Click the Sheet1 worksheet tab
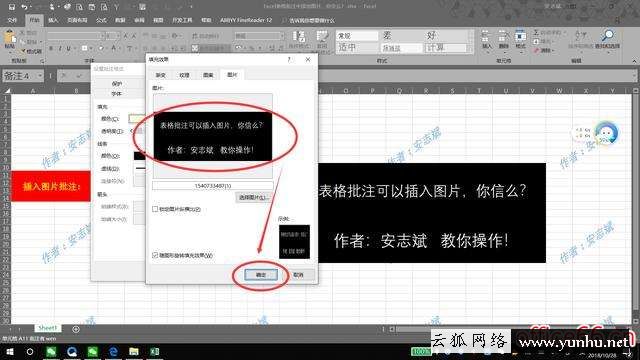This screenshot has width=640, height=360. (x=47, y=328)
